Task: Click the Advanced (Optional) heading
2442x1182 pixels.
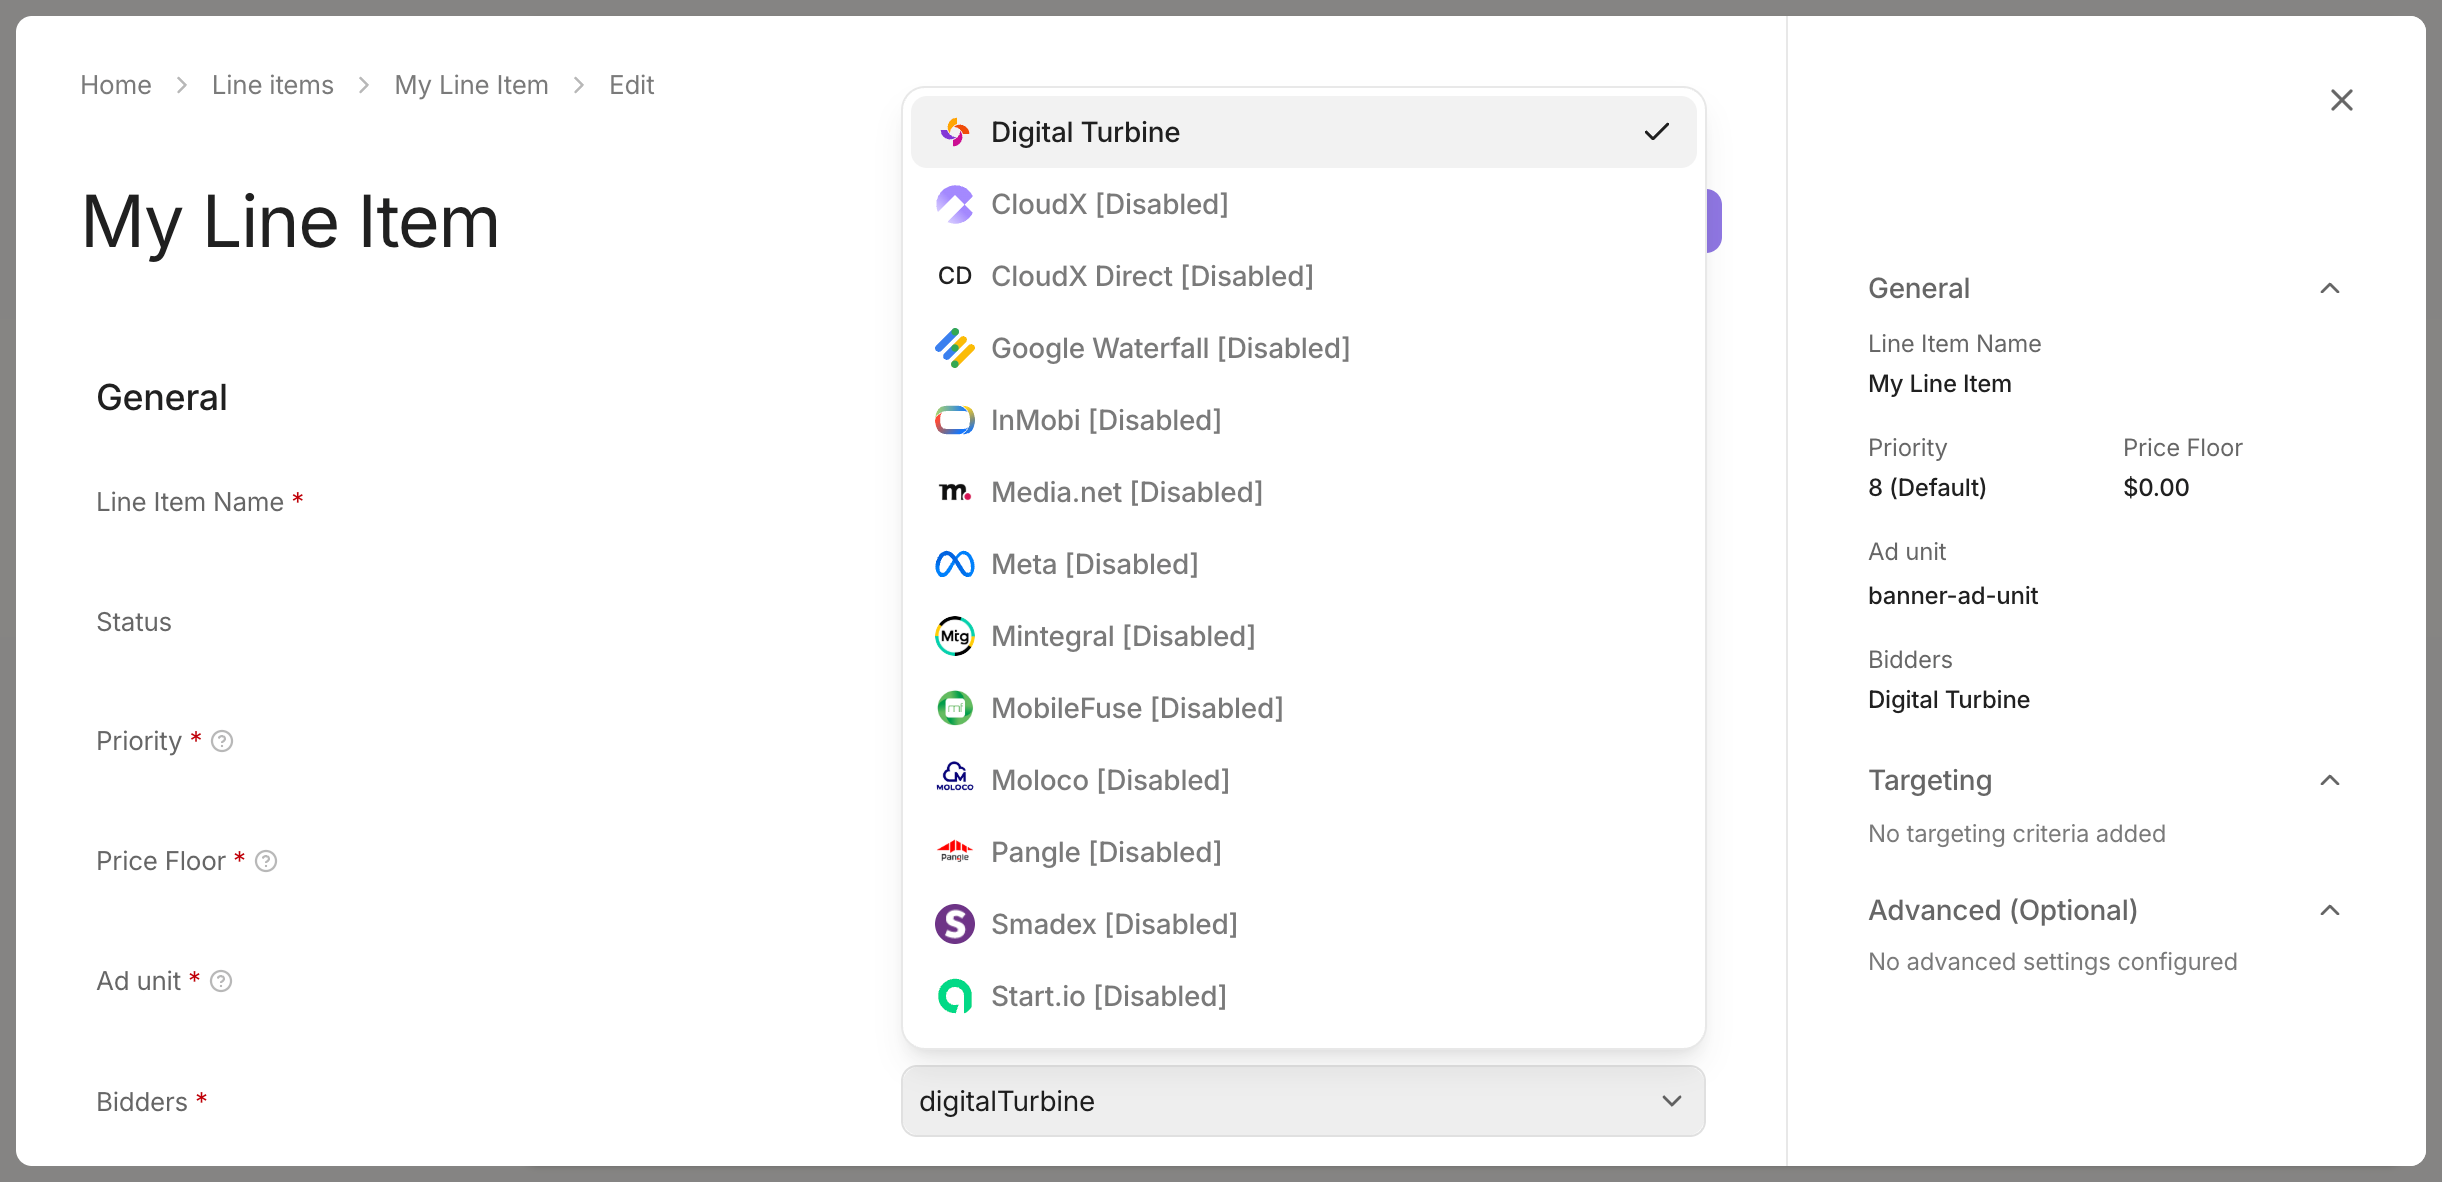Action: 2003,910
